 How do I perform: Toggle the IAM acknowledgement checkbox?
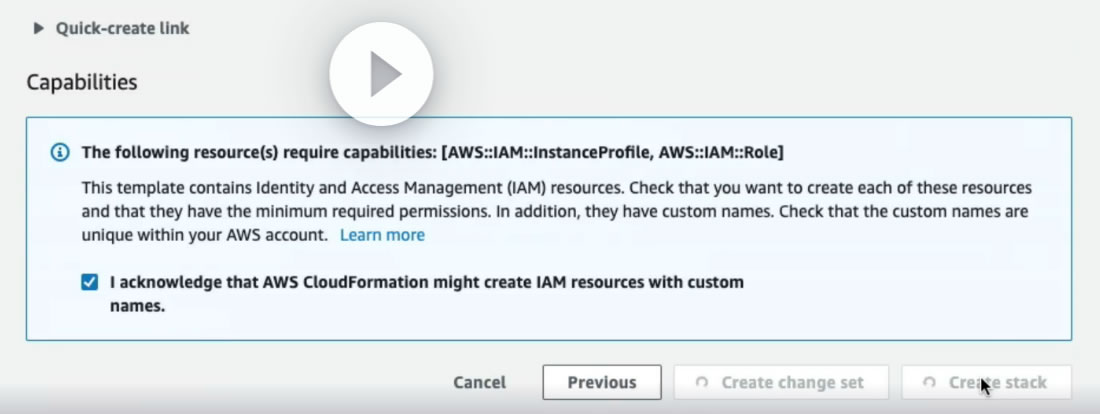(x=90, y=282)
